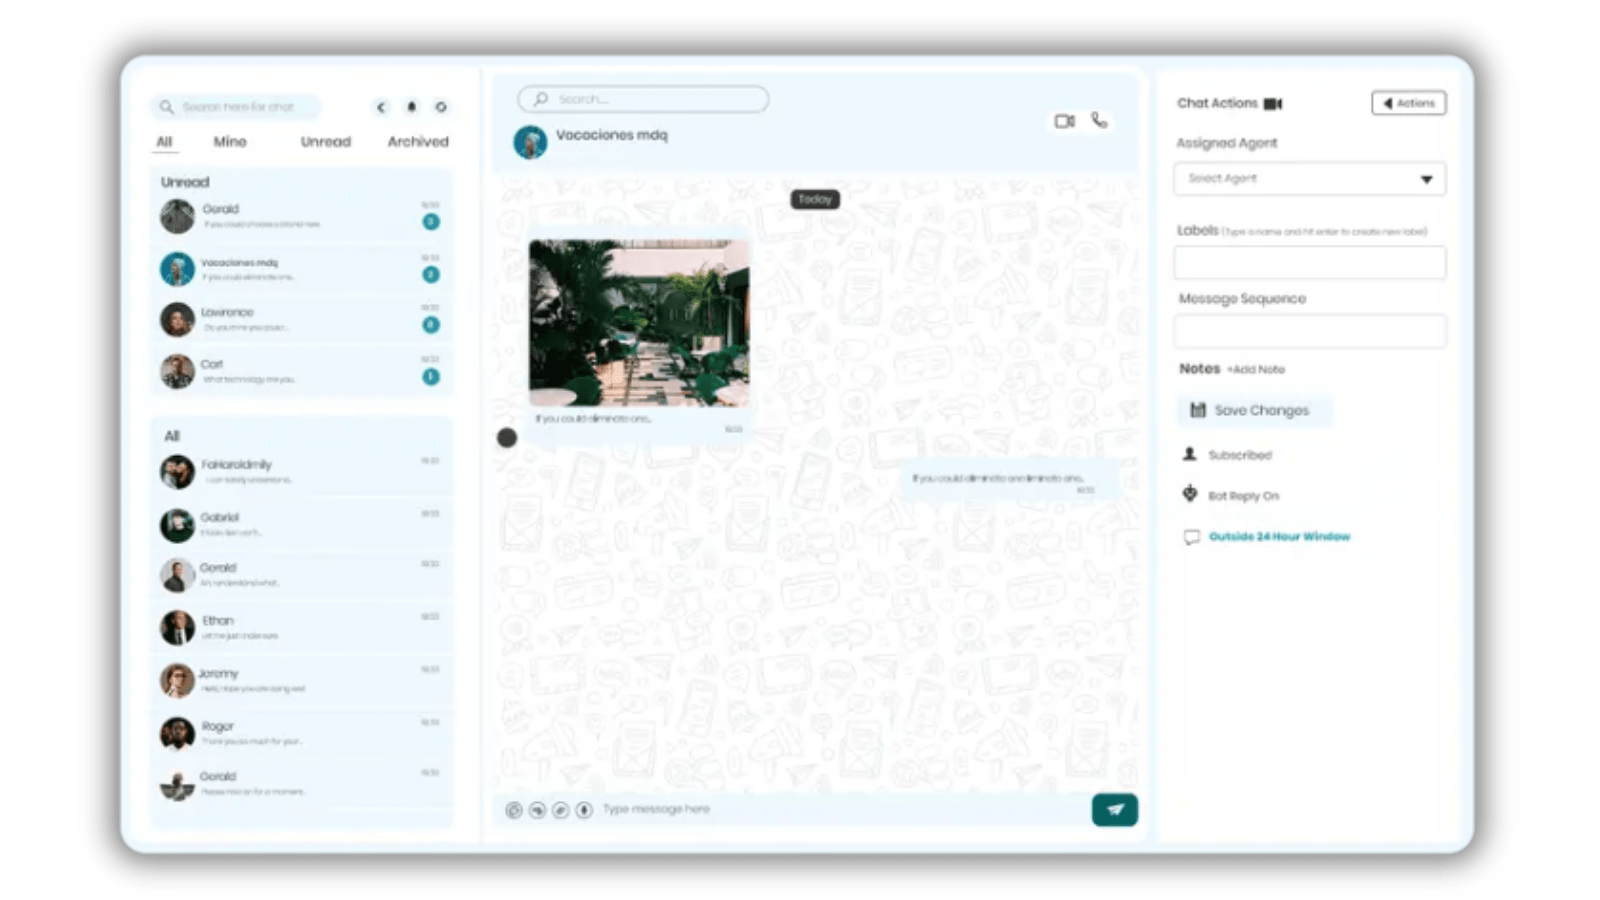Open the plant courtyard image in the chat

pyautogui.click(x=639, y=323)
